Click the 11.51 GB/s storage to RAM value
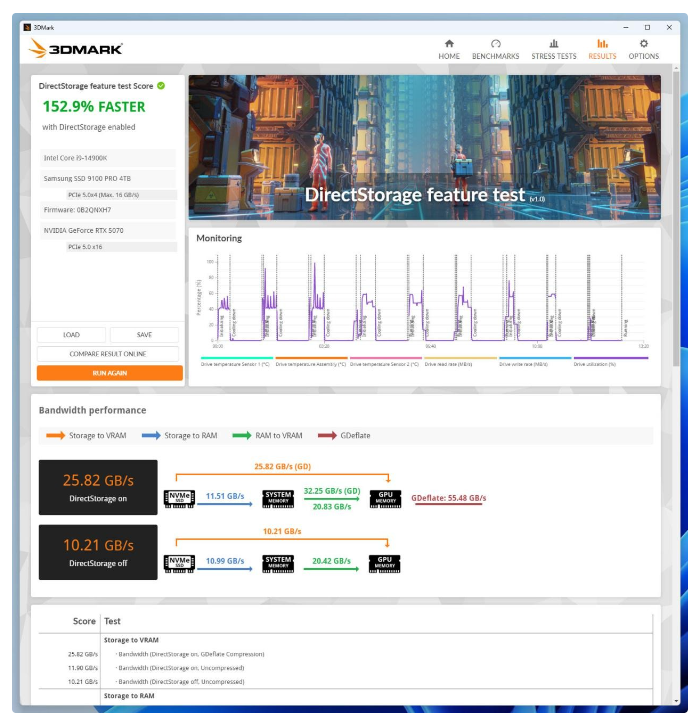 pos(225,496)
